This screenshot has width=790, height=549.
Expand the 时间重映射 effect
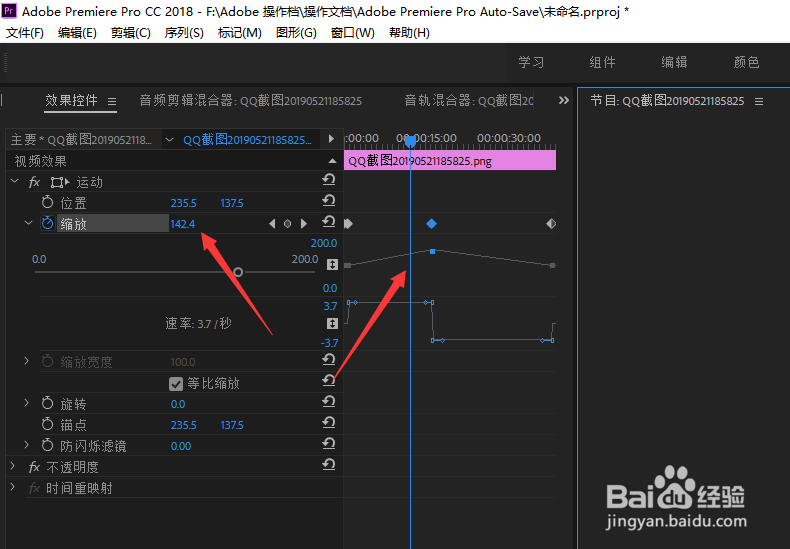point(13,487)
